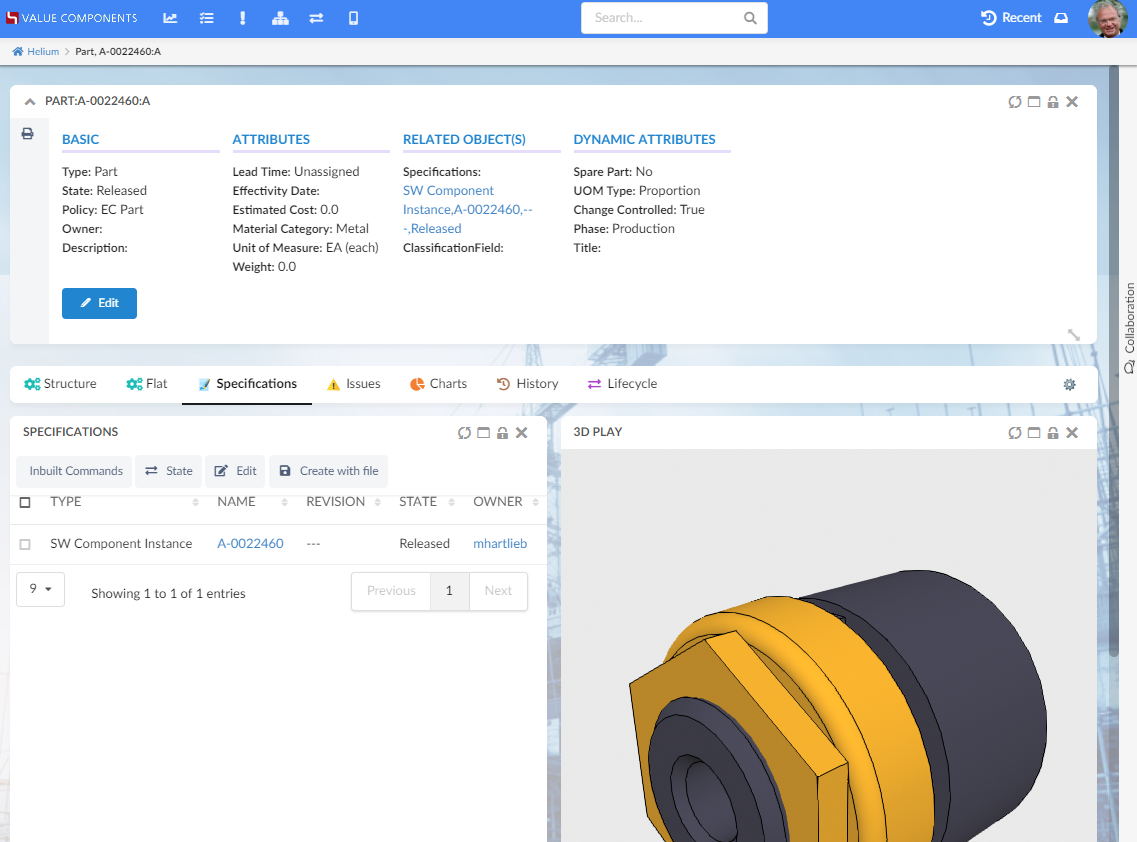Sort table by the TYPE column header
1137x842 pixels.
pyautogui.click(x=66, y=502)
